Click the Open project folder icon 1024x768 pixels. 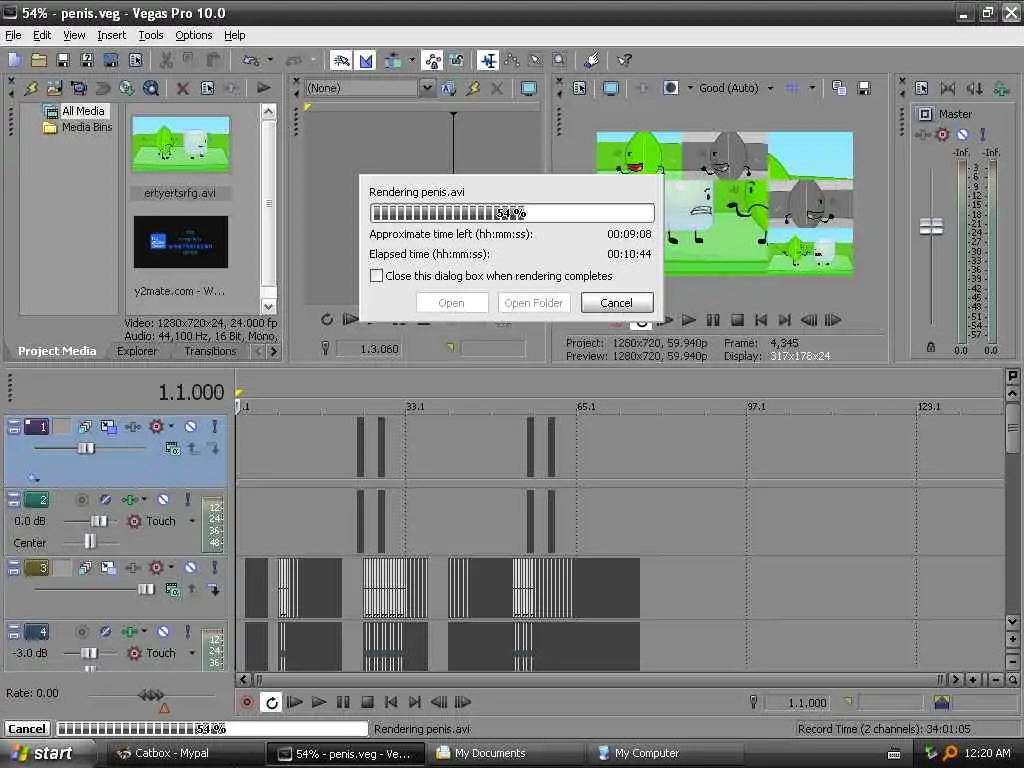tap(39, 60)
